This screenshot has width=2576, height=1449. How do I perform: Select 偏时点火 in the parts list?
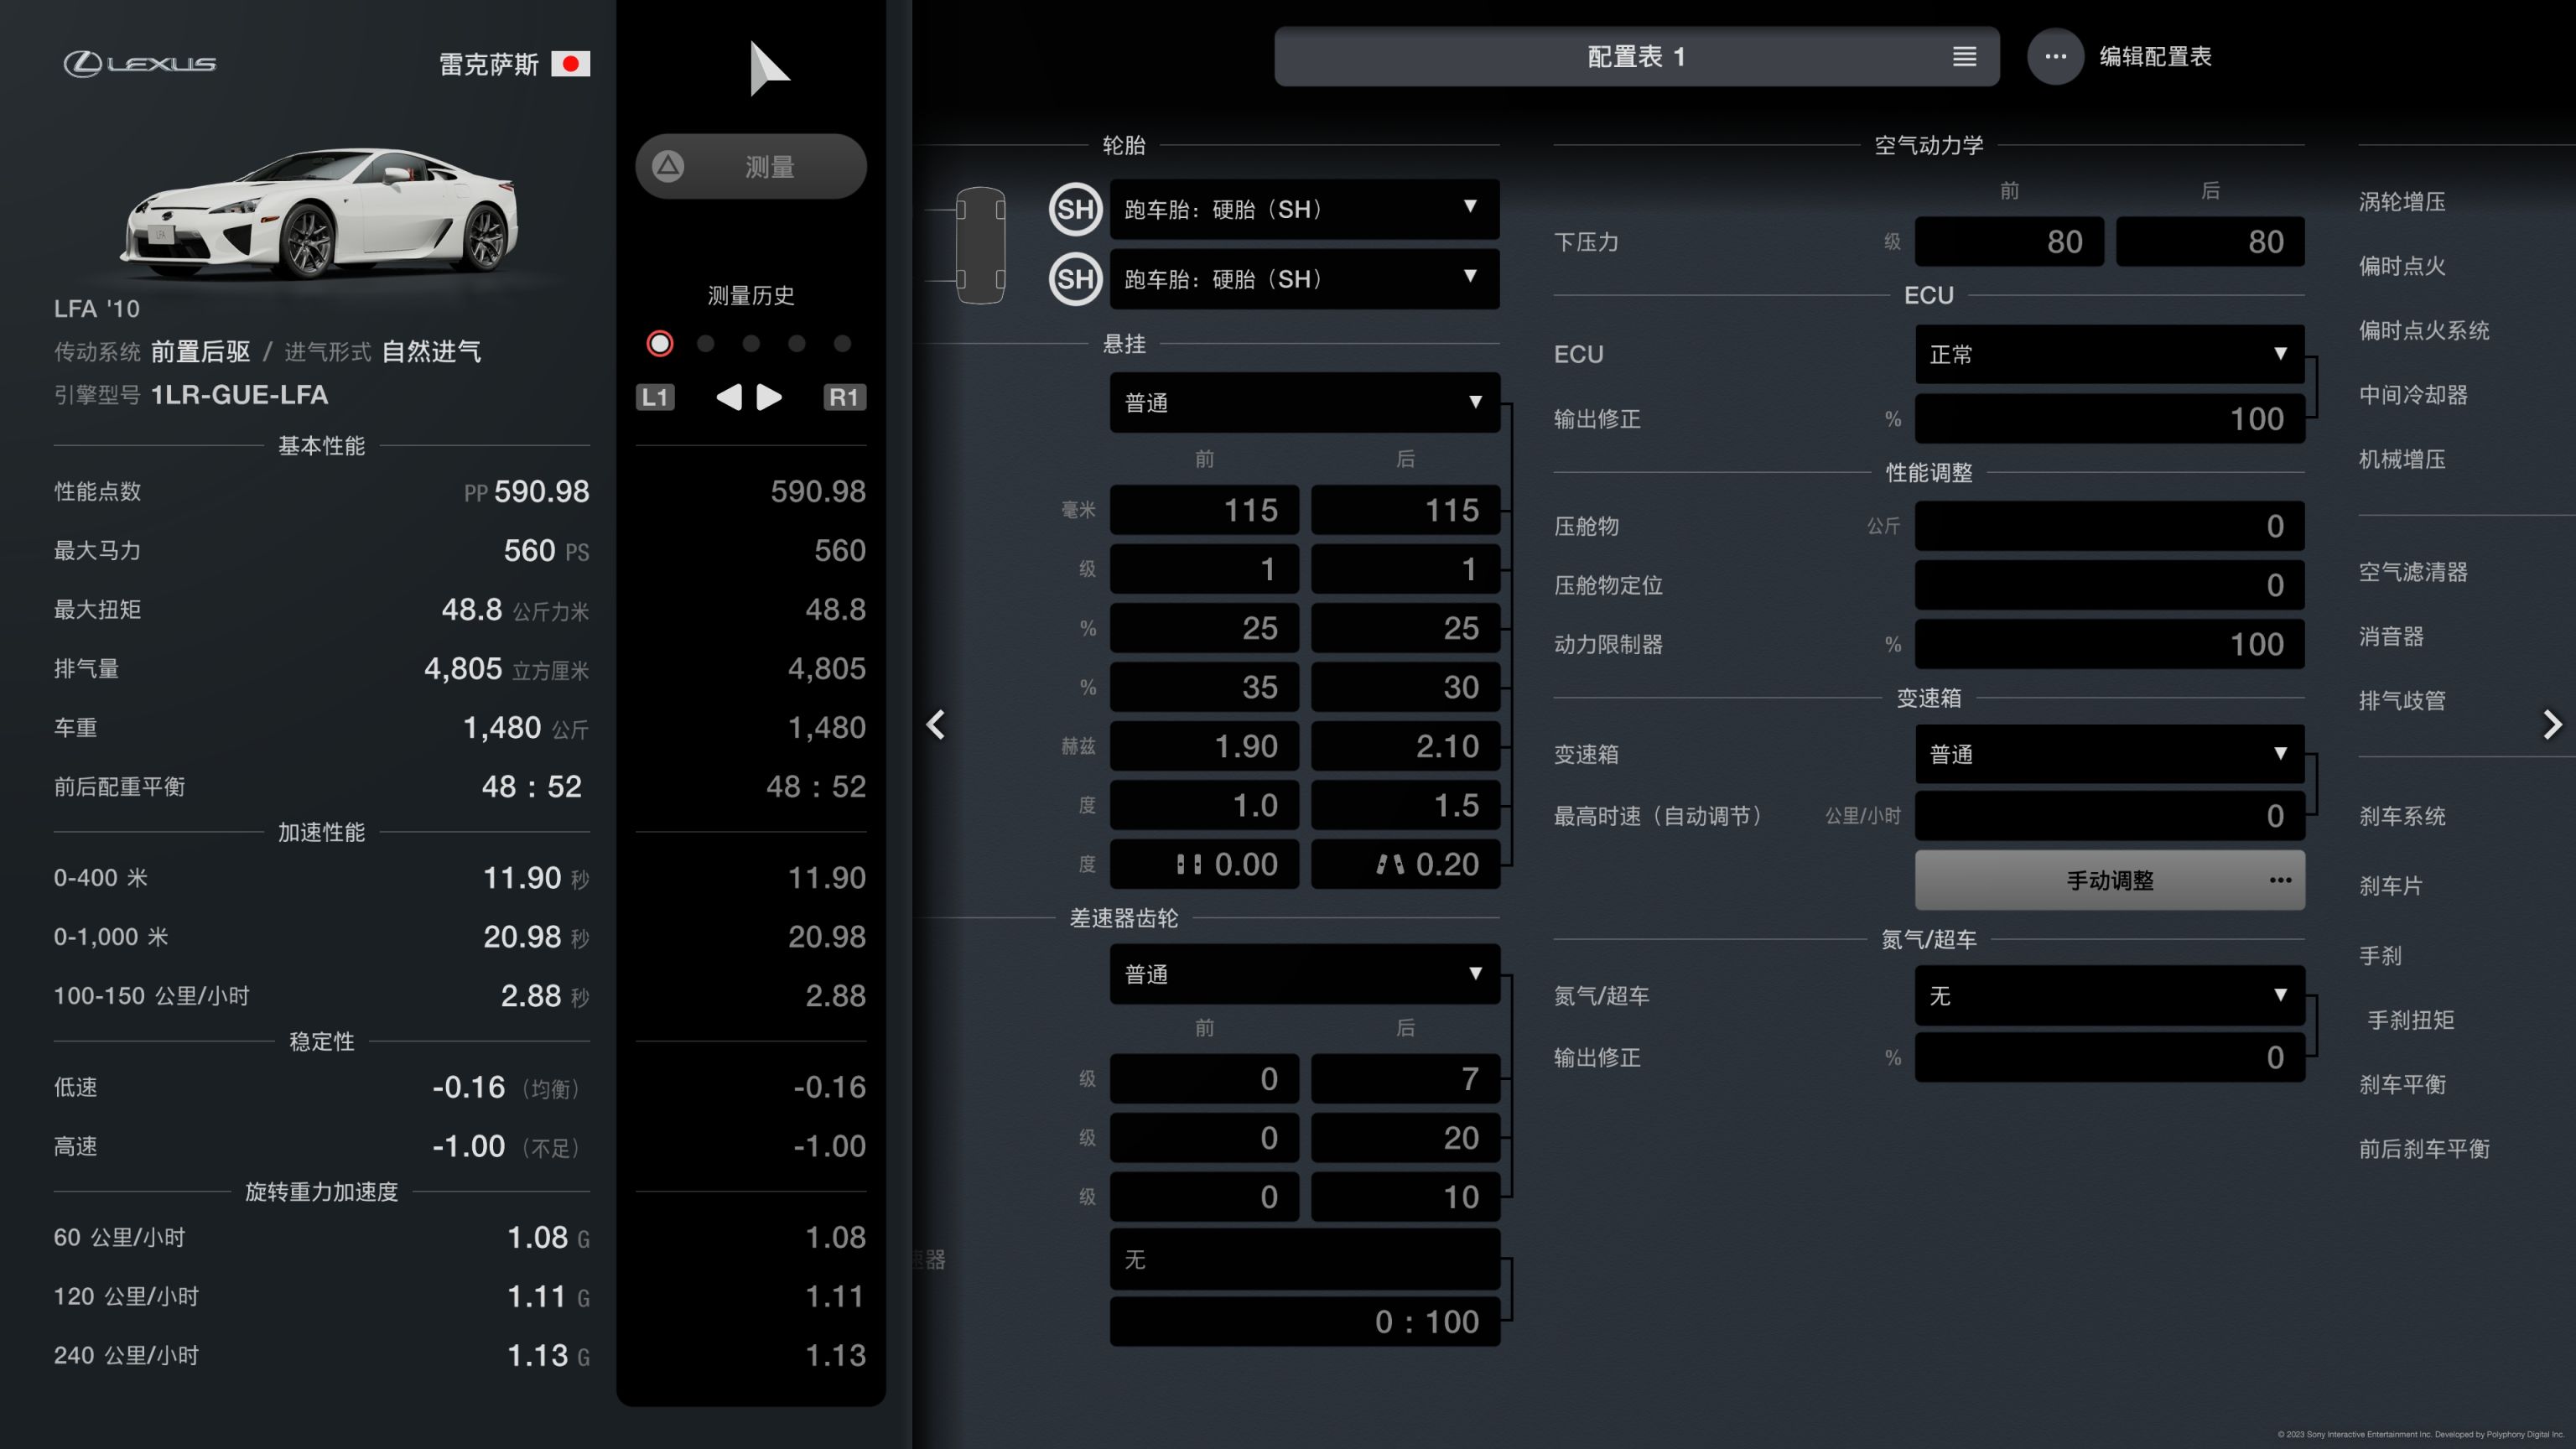coord(2402,266)
